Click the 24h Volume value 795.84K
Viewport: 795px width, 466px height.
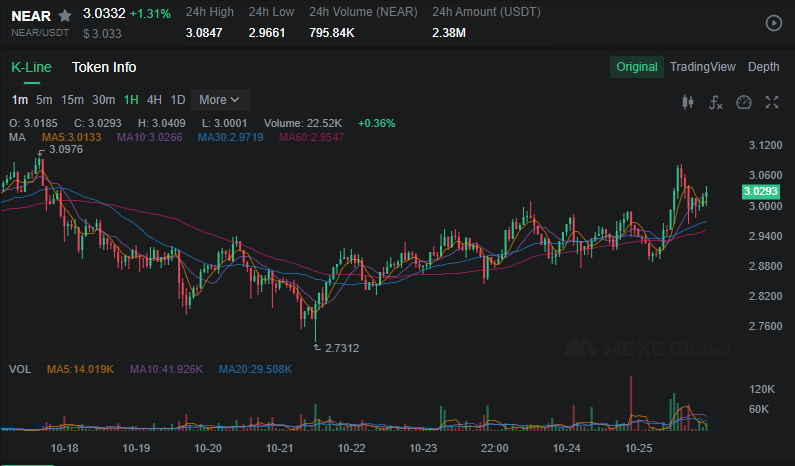pyautogui.click(x=332, y=33)
